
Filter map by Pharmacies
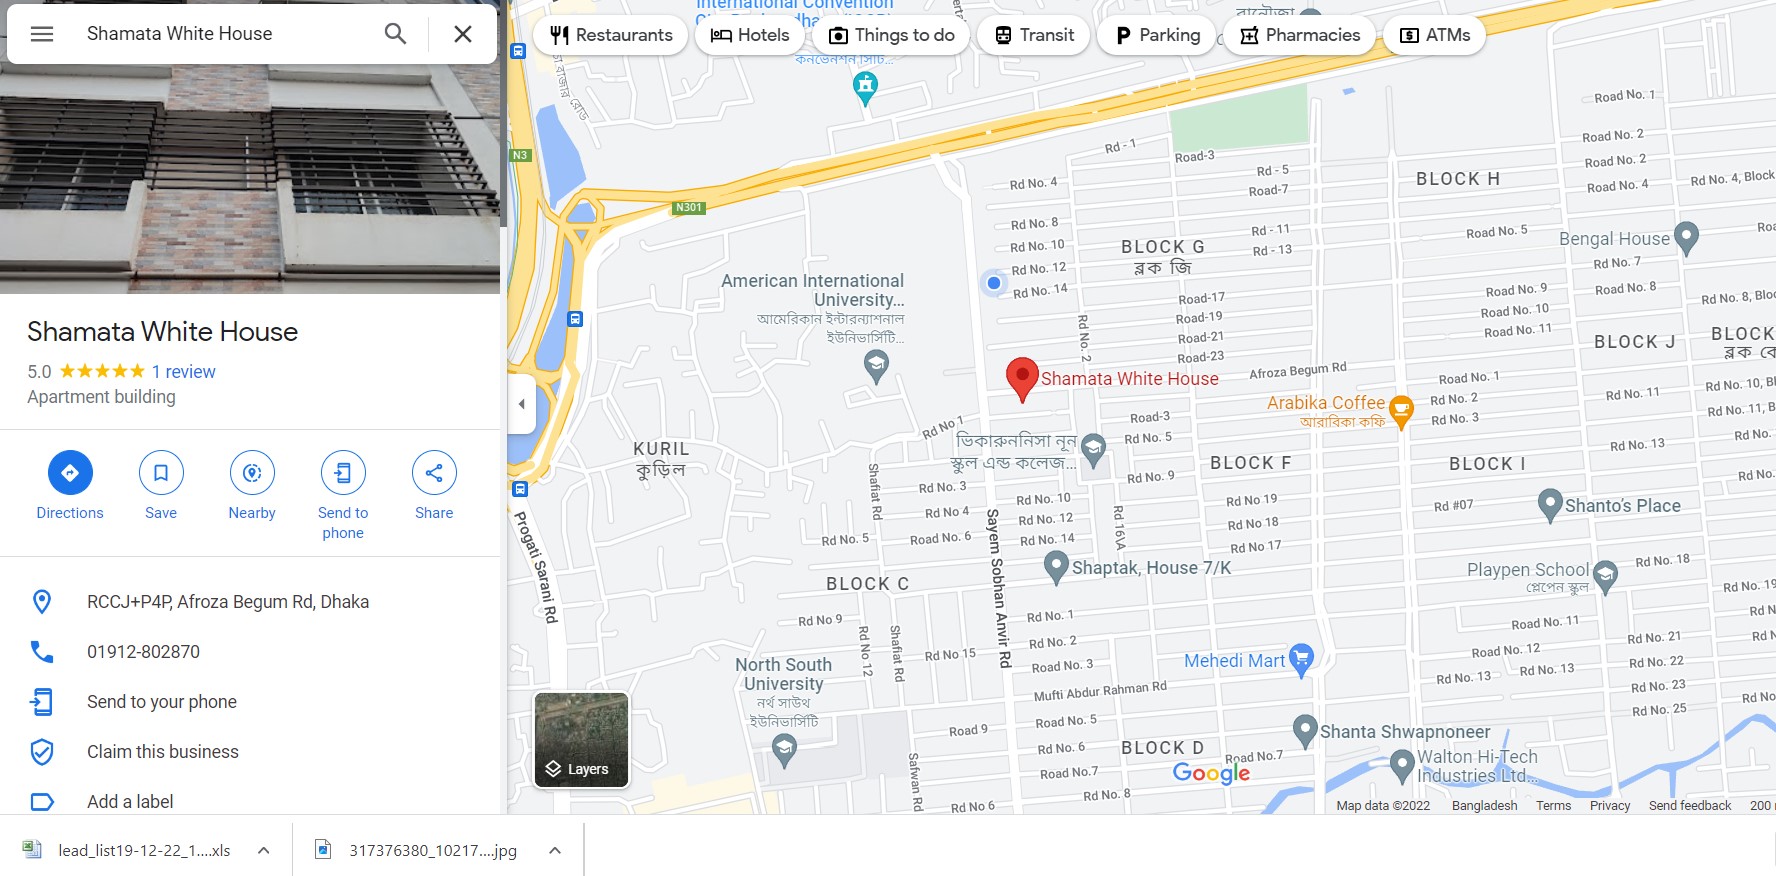point(1300,35)
